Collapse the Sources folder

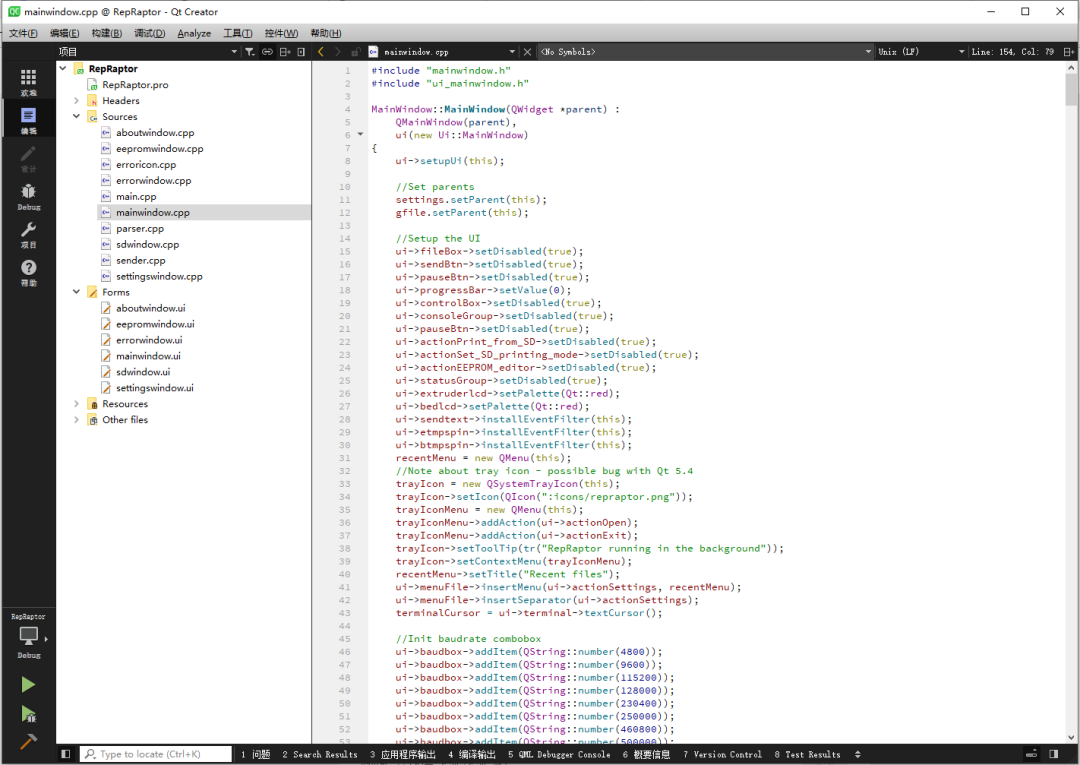click(x=76, y=116)
